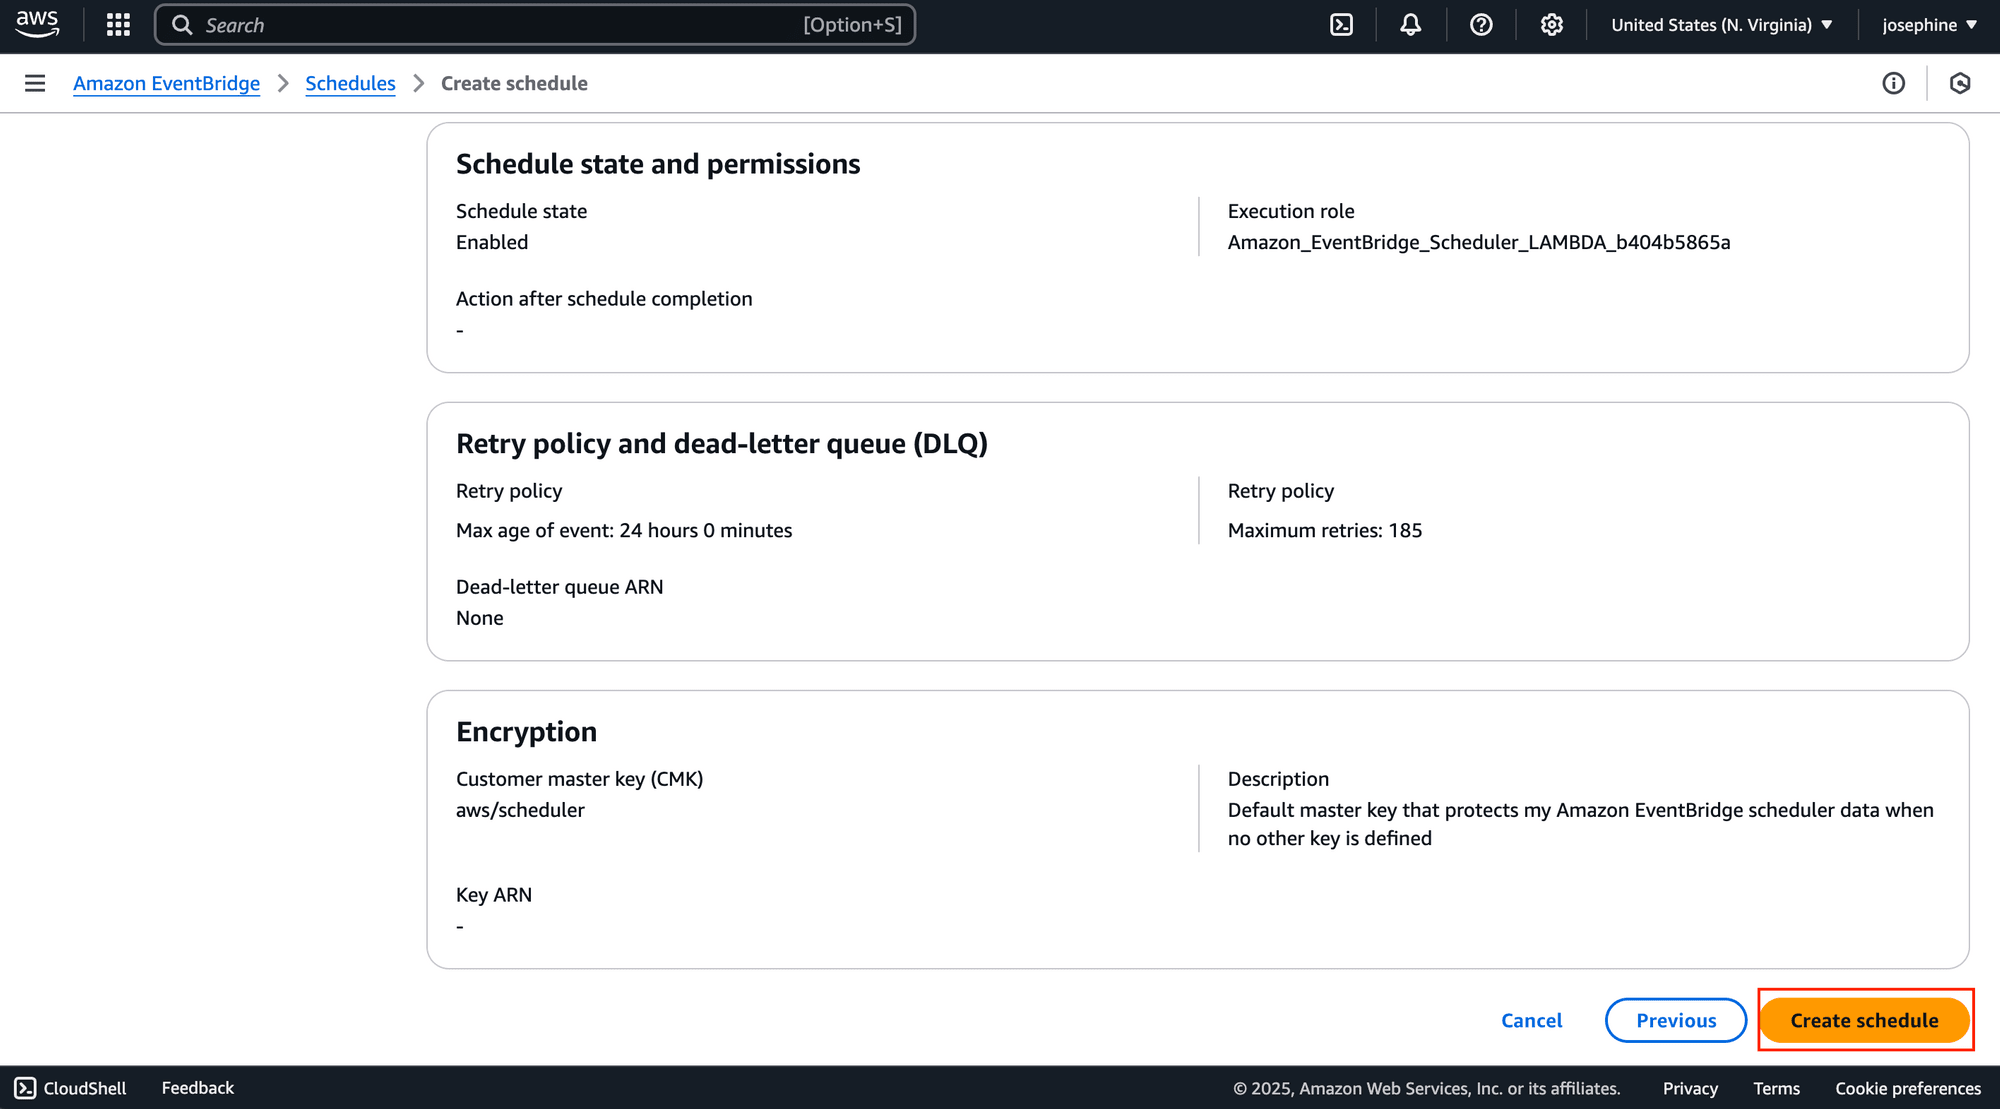
Task: Open Feedback in the footer
Action: (198, 1088)
